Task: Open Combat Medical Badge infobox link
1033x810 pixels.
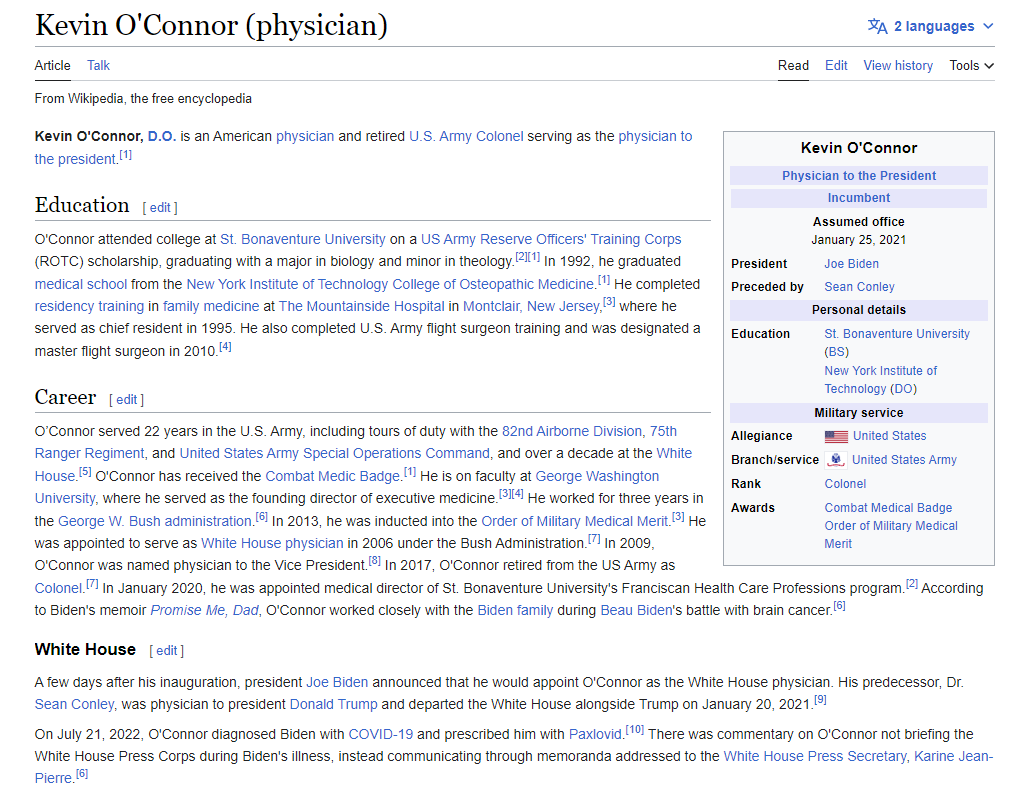Action: [888, 508]
